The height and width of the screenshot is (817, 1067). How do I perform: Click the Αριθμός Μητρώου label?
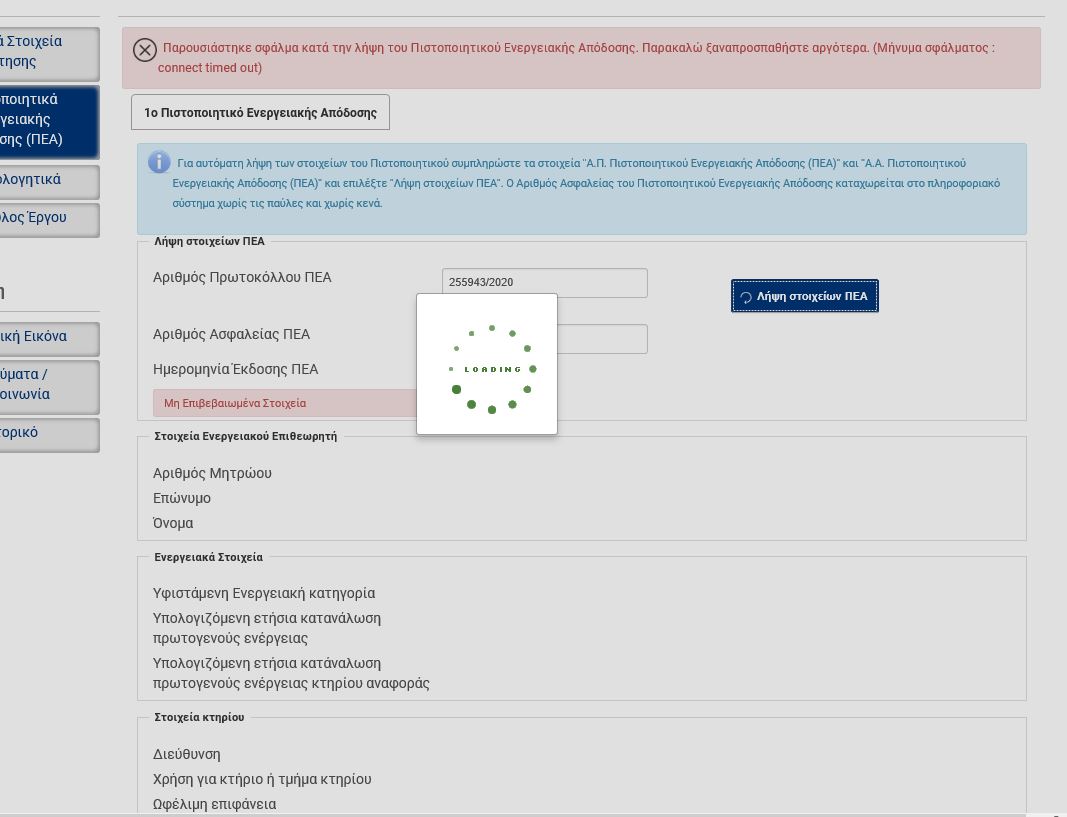tap(212, 473)
